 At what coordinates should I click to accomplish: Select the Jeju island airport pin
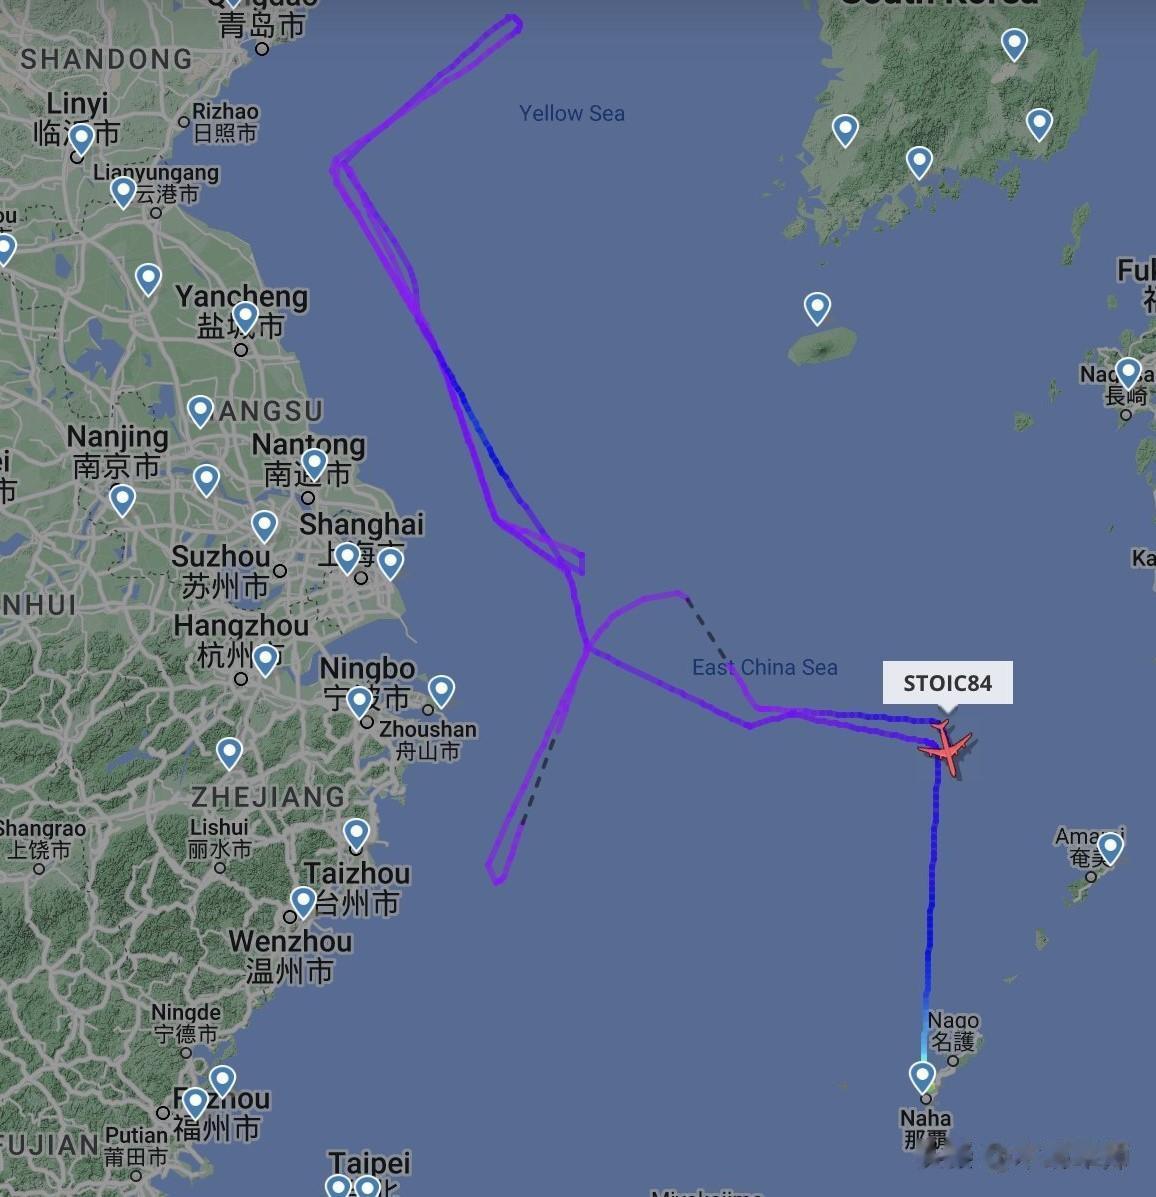[x=817, y=308]
